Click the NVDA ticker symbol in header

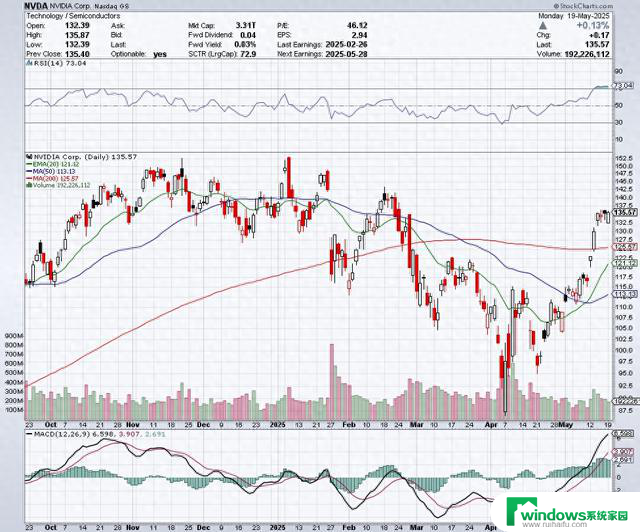[36, 6]
